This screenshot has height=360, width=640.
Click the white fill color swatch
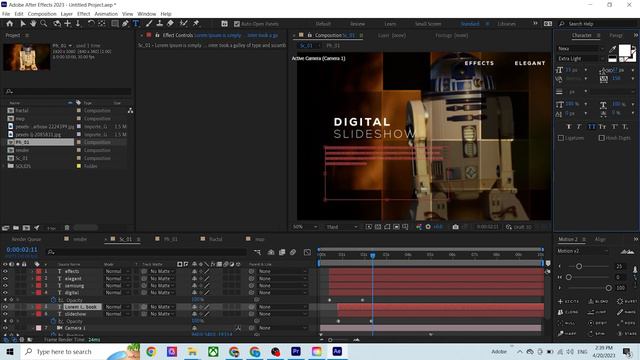click(624, 51)
